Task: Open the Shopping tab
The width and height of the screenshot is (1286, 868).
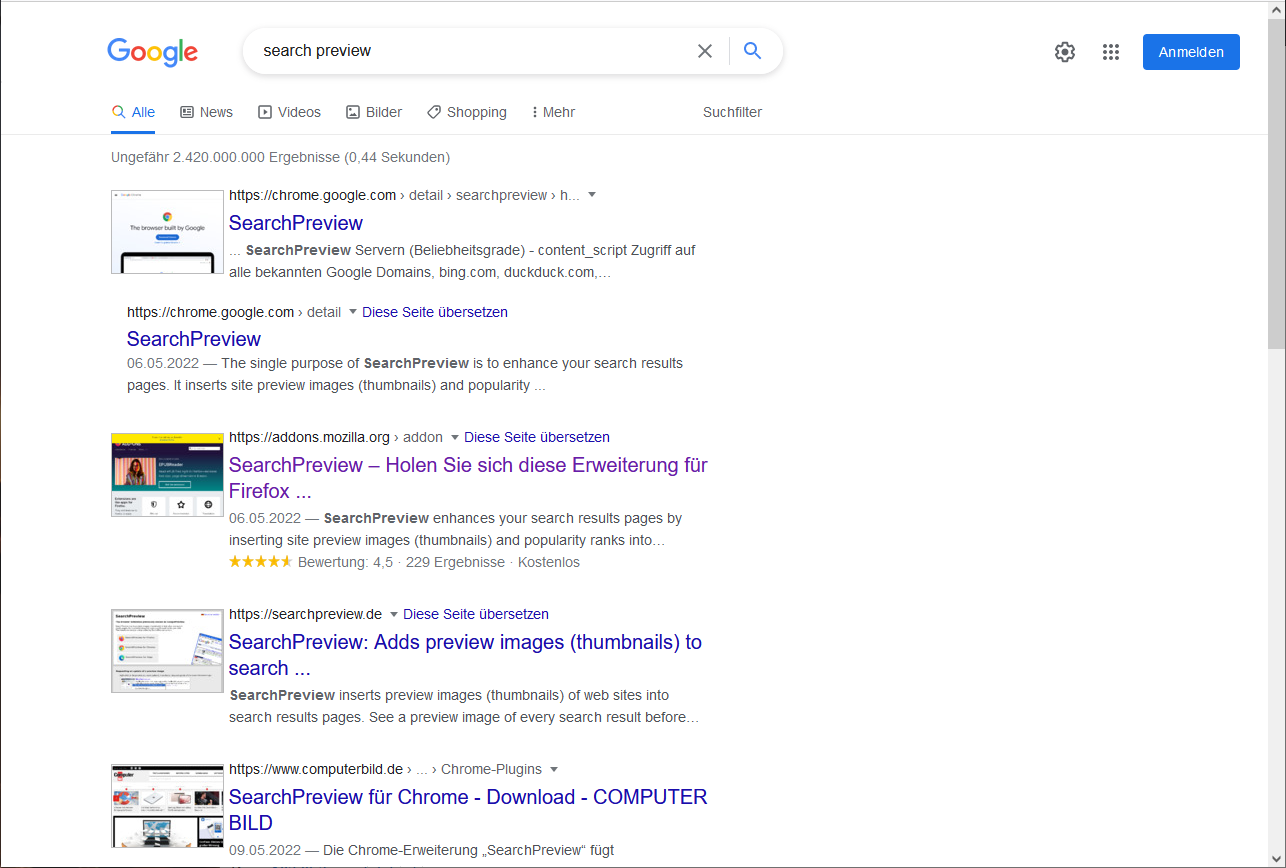Action: (466, 112)
